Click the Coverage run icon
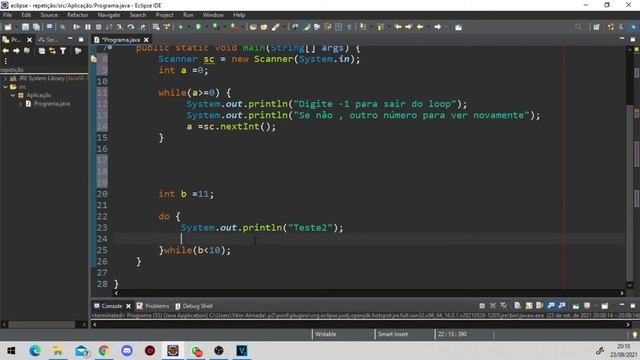The height and width of the screenshot is (360, 640). [x=216, y=27]
